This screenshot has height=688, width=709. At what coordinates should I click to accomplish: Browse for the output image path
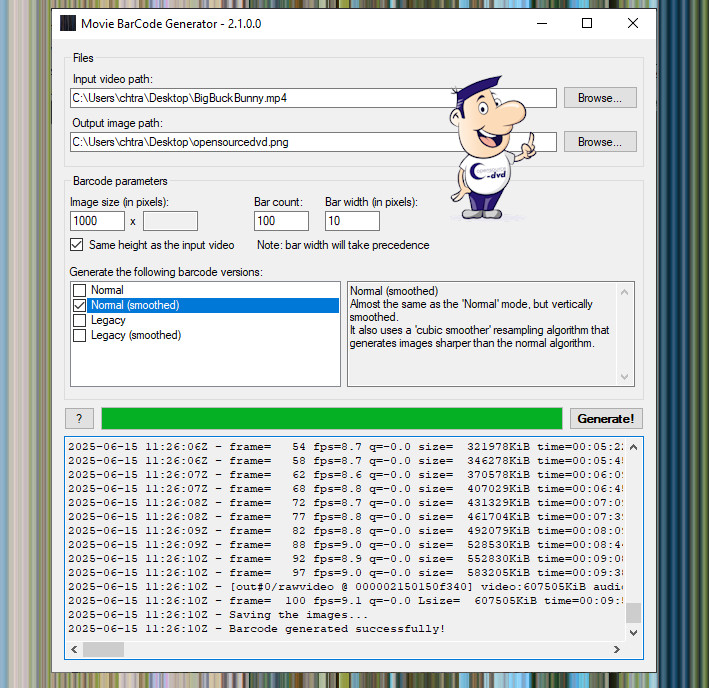tap(599, 142)
